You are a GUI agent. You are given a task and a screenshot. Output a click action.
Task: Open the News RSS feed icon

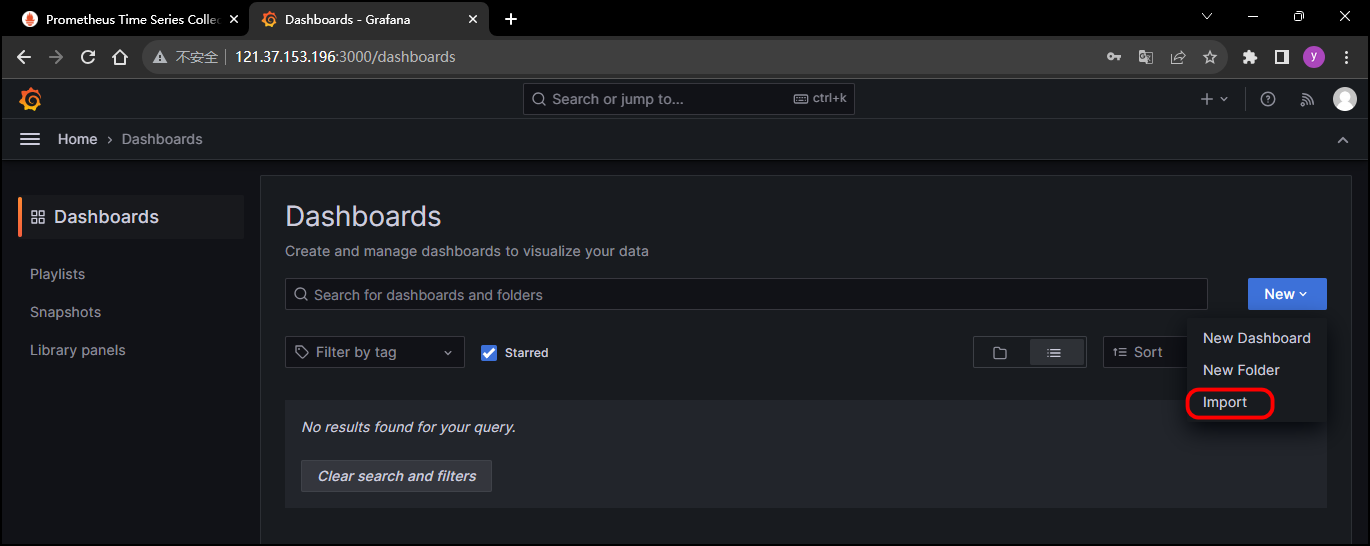(x=1307, y=99)
